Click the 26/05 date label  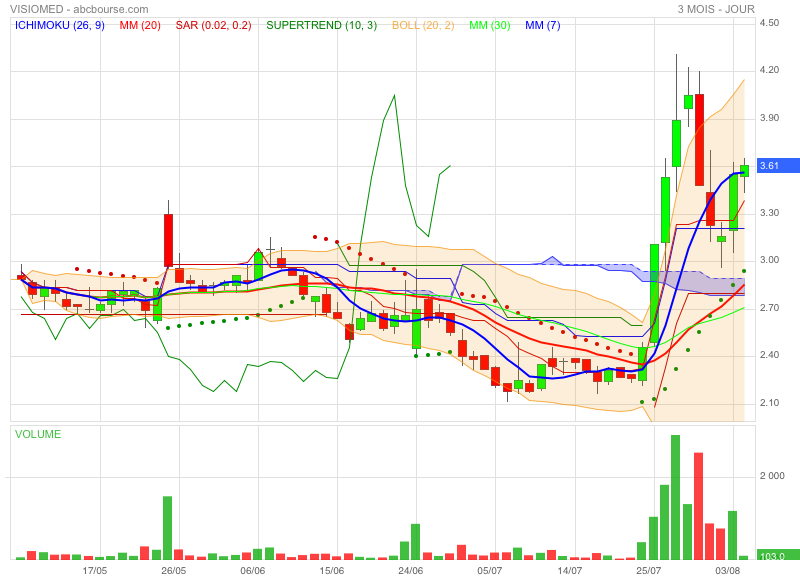click(173, 570)
